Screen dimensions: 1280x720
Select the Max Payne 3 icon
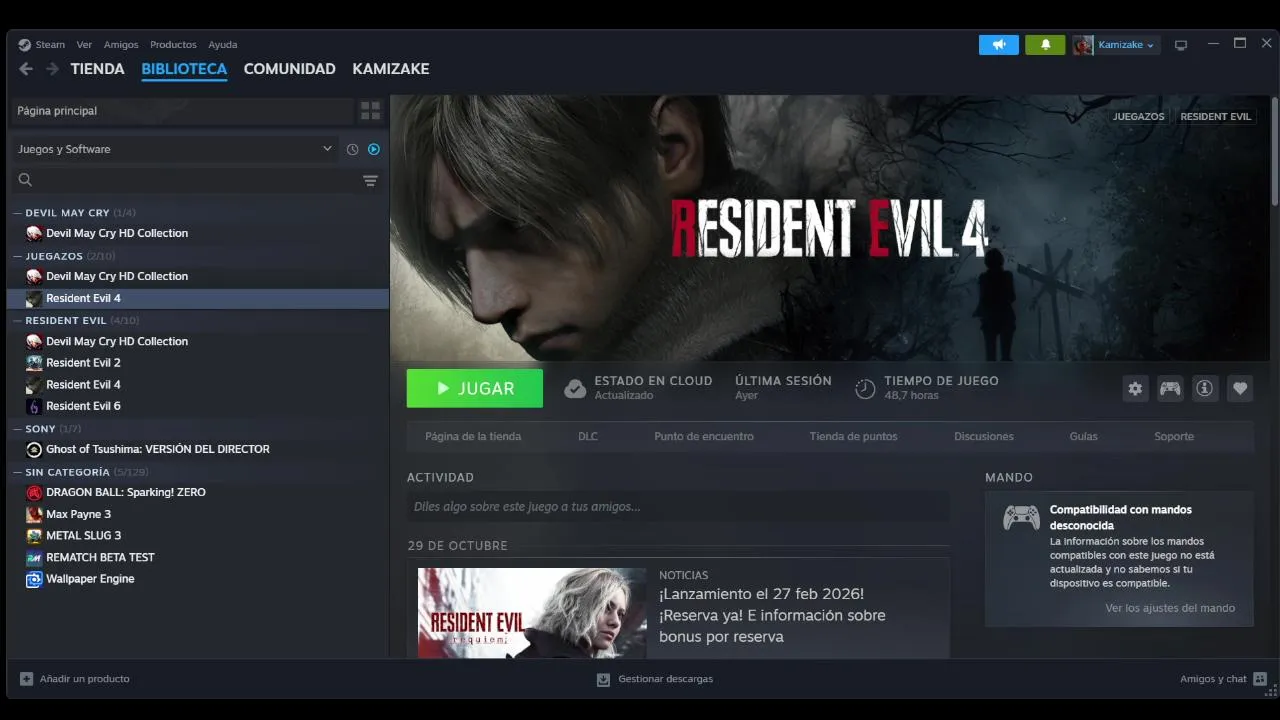(34, 514)
